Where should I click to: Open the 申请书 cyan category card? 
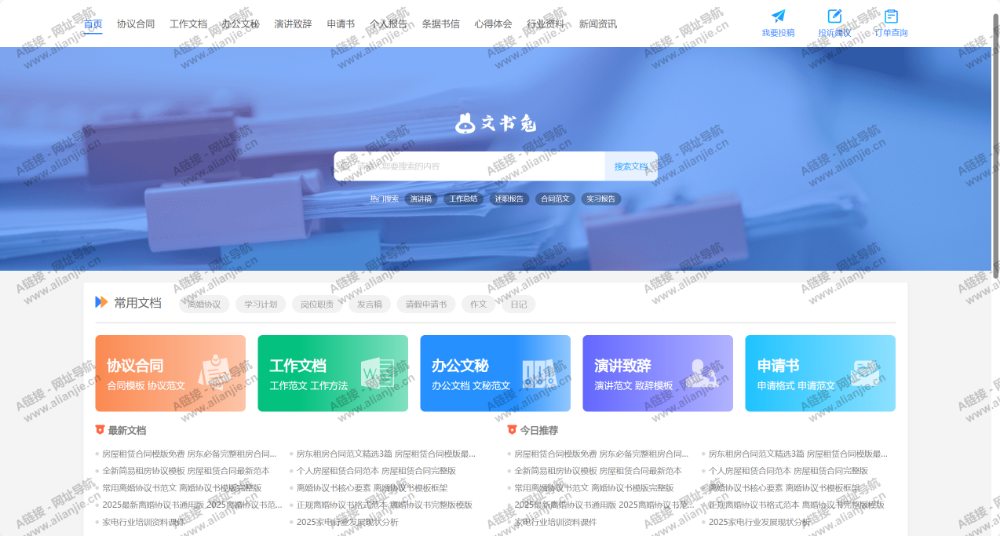click(820, 373)
